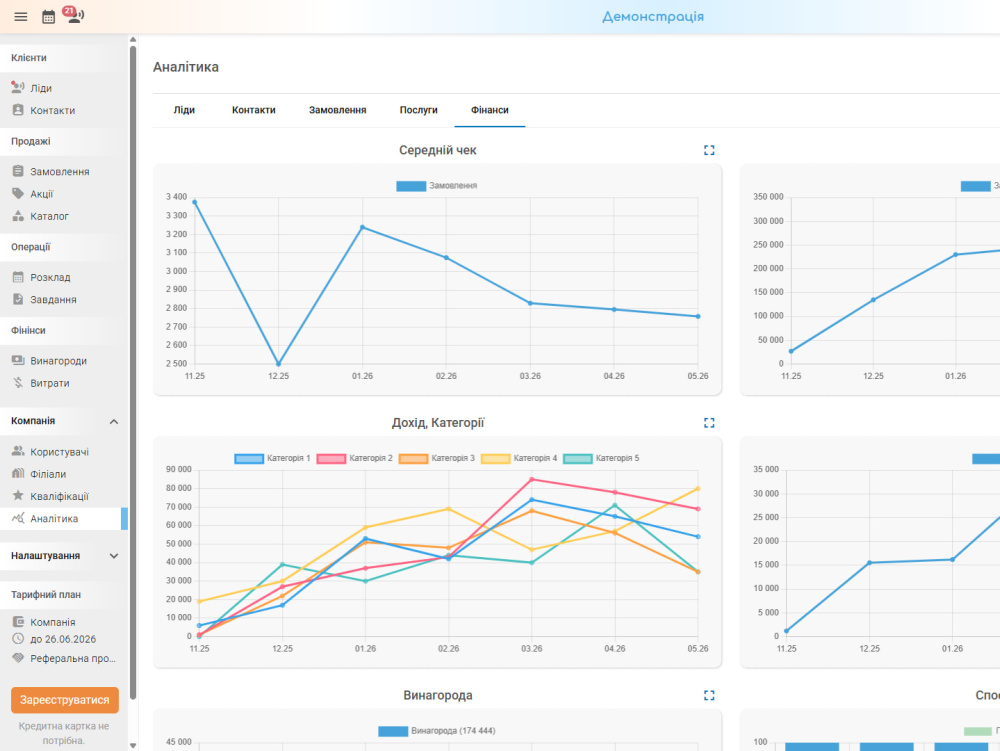Open the hamburger menu icon
1000x751 pixels.
[20, 17]
